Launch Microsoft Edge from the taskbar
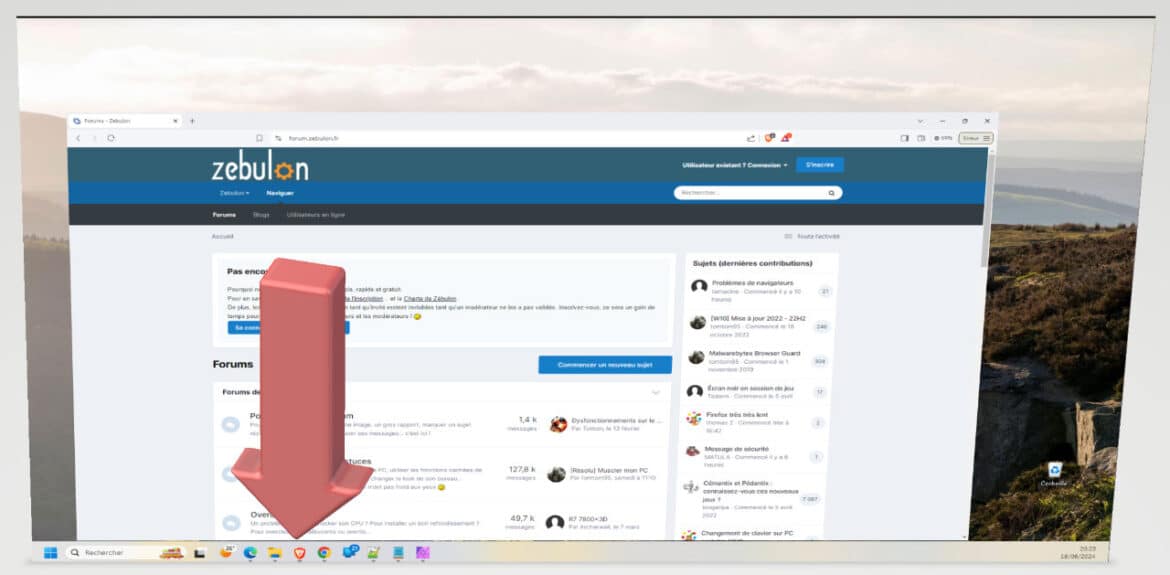This screenshot has height=575, width=1170. point(250,552)
